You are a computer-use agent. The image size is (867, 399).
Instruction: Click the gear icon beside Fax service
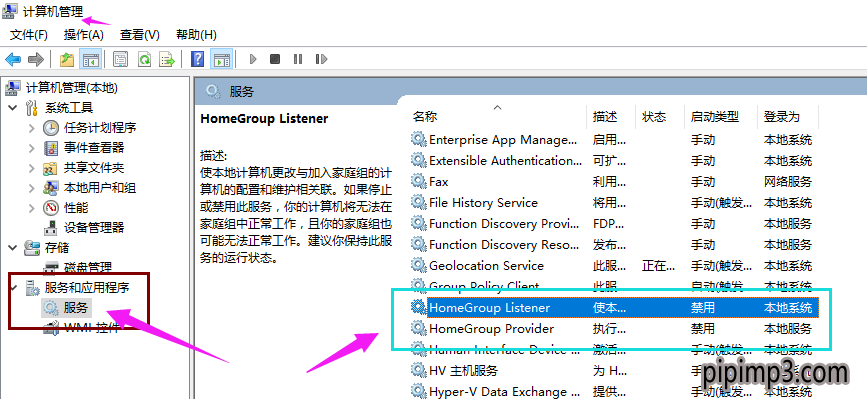pyautogui.click(x=419, y=181)
